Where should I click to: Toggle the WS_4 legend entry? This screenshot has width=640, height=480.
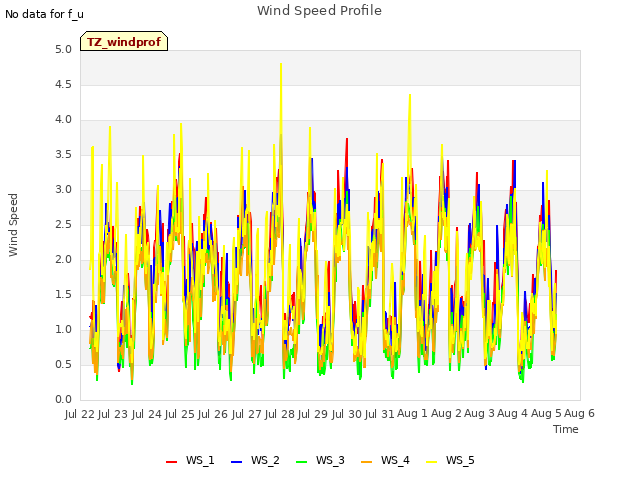click(x=385, y=460)
